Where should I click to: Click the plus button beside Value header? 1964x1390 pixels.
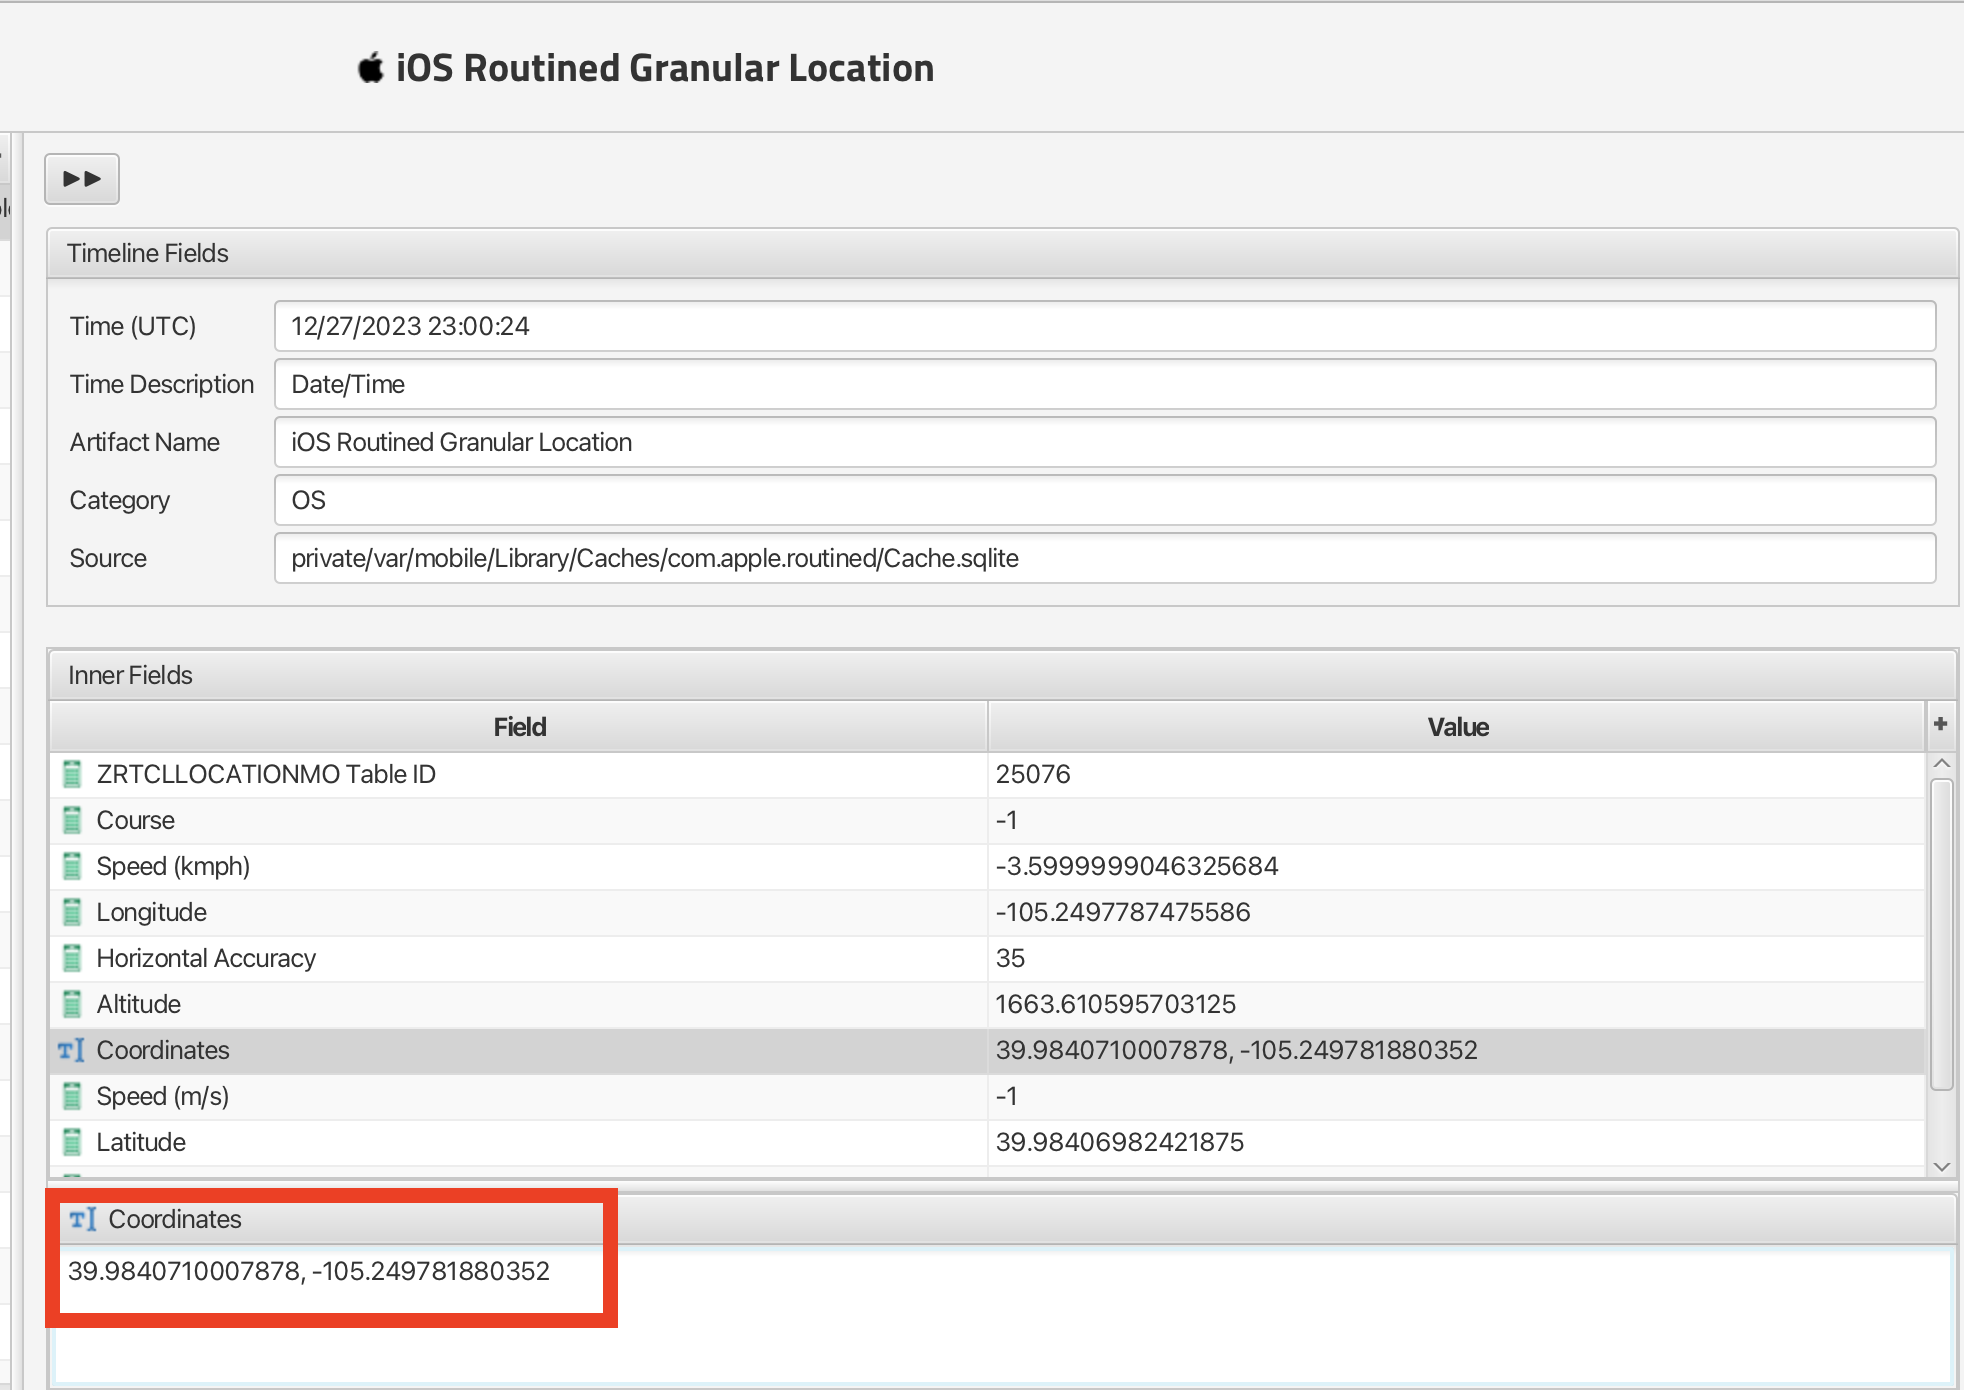point(1941,724)
